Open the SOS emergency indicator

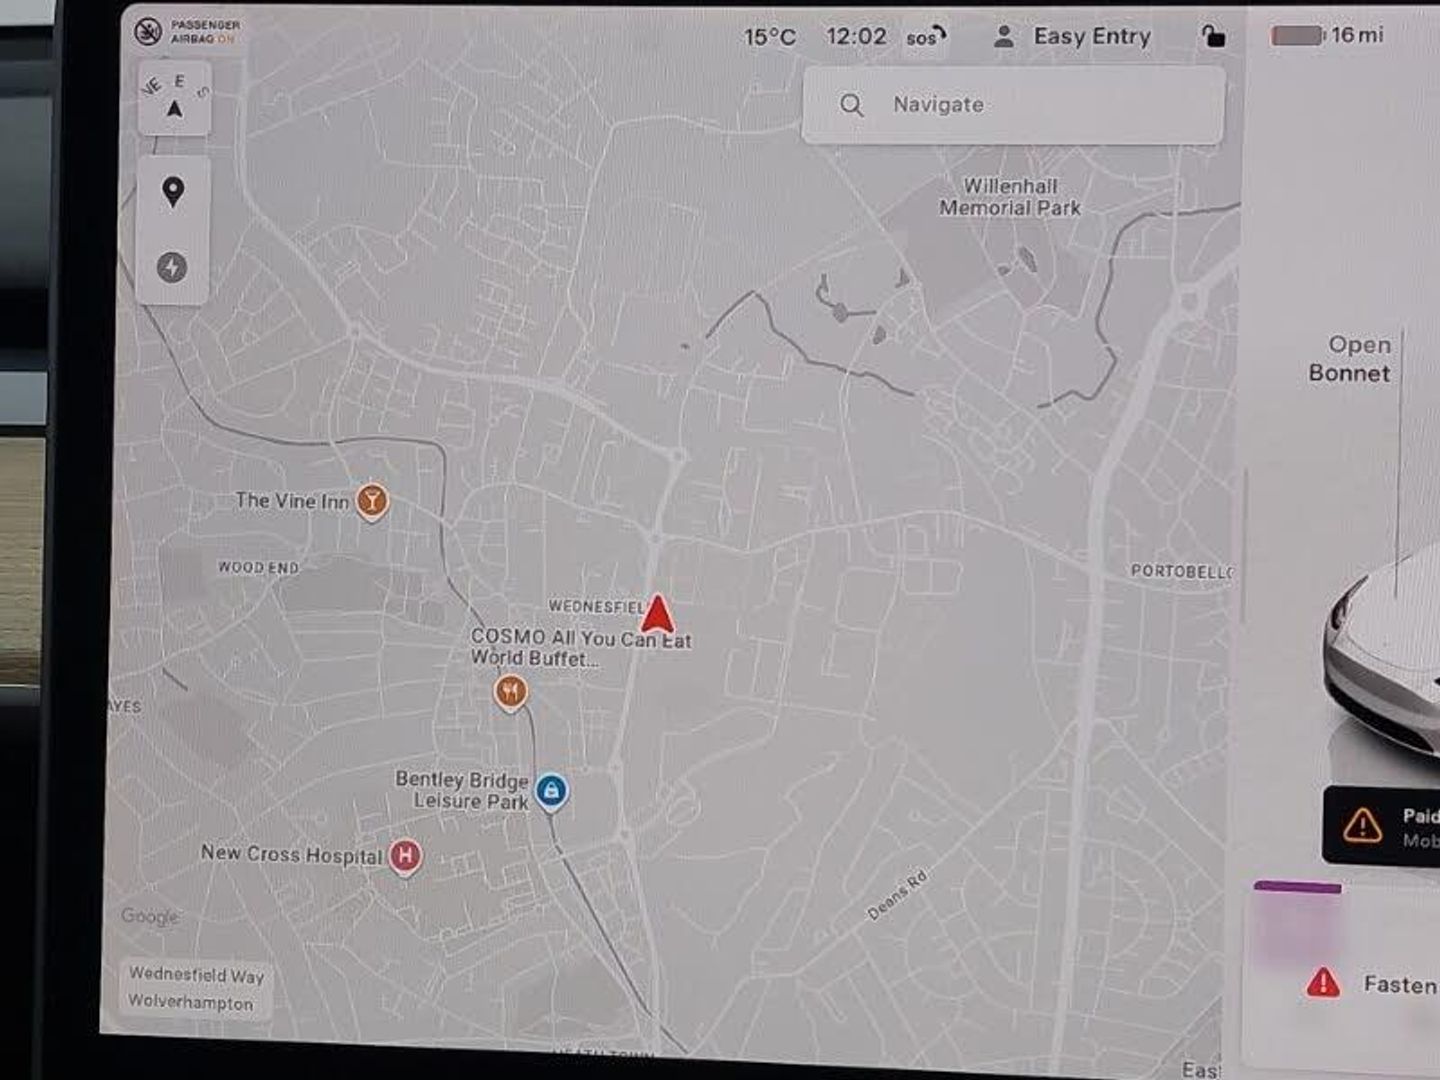(x=926, y=37)
